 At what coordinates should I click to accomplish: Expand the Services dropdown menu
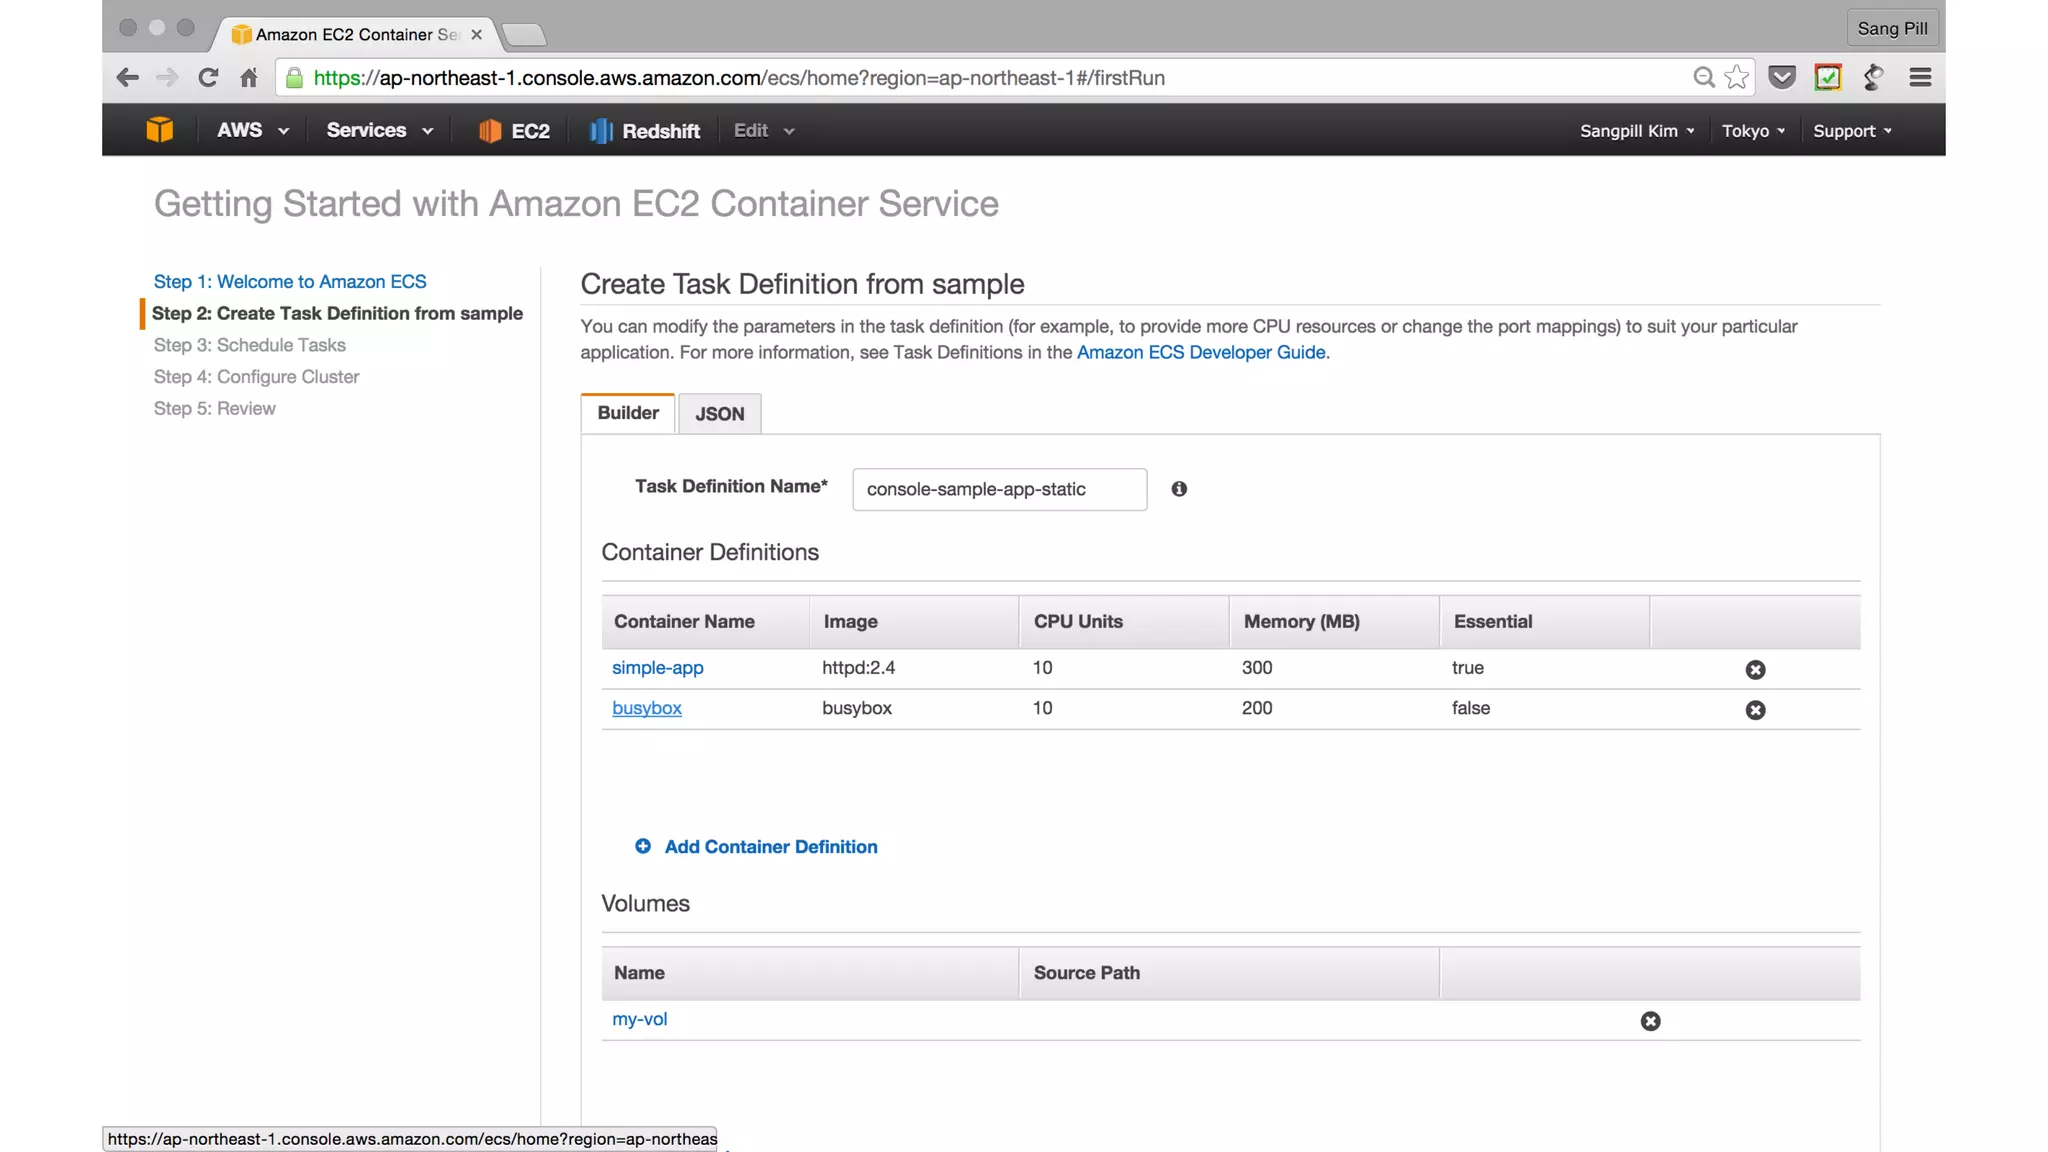(379, 130)
